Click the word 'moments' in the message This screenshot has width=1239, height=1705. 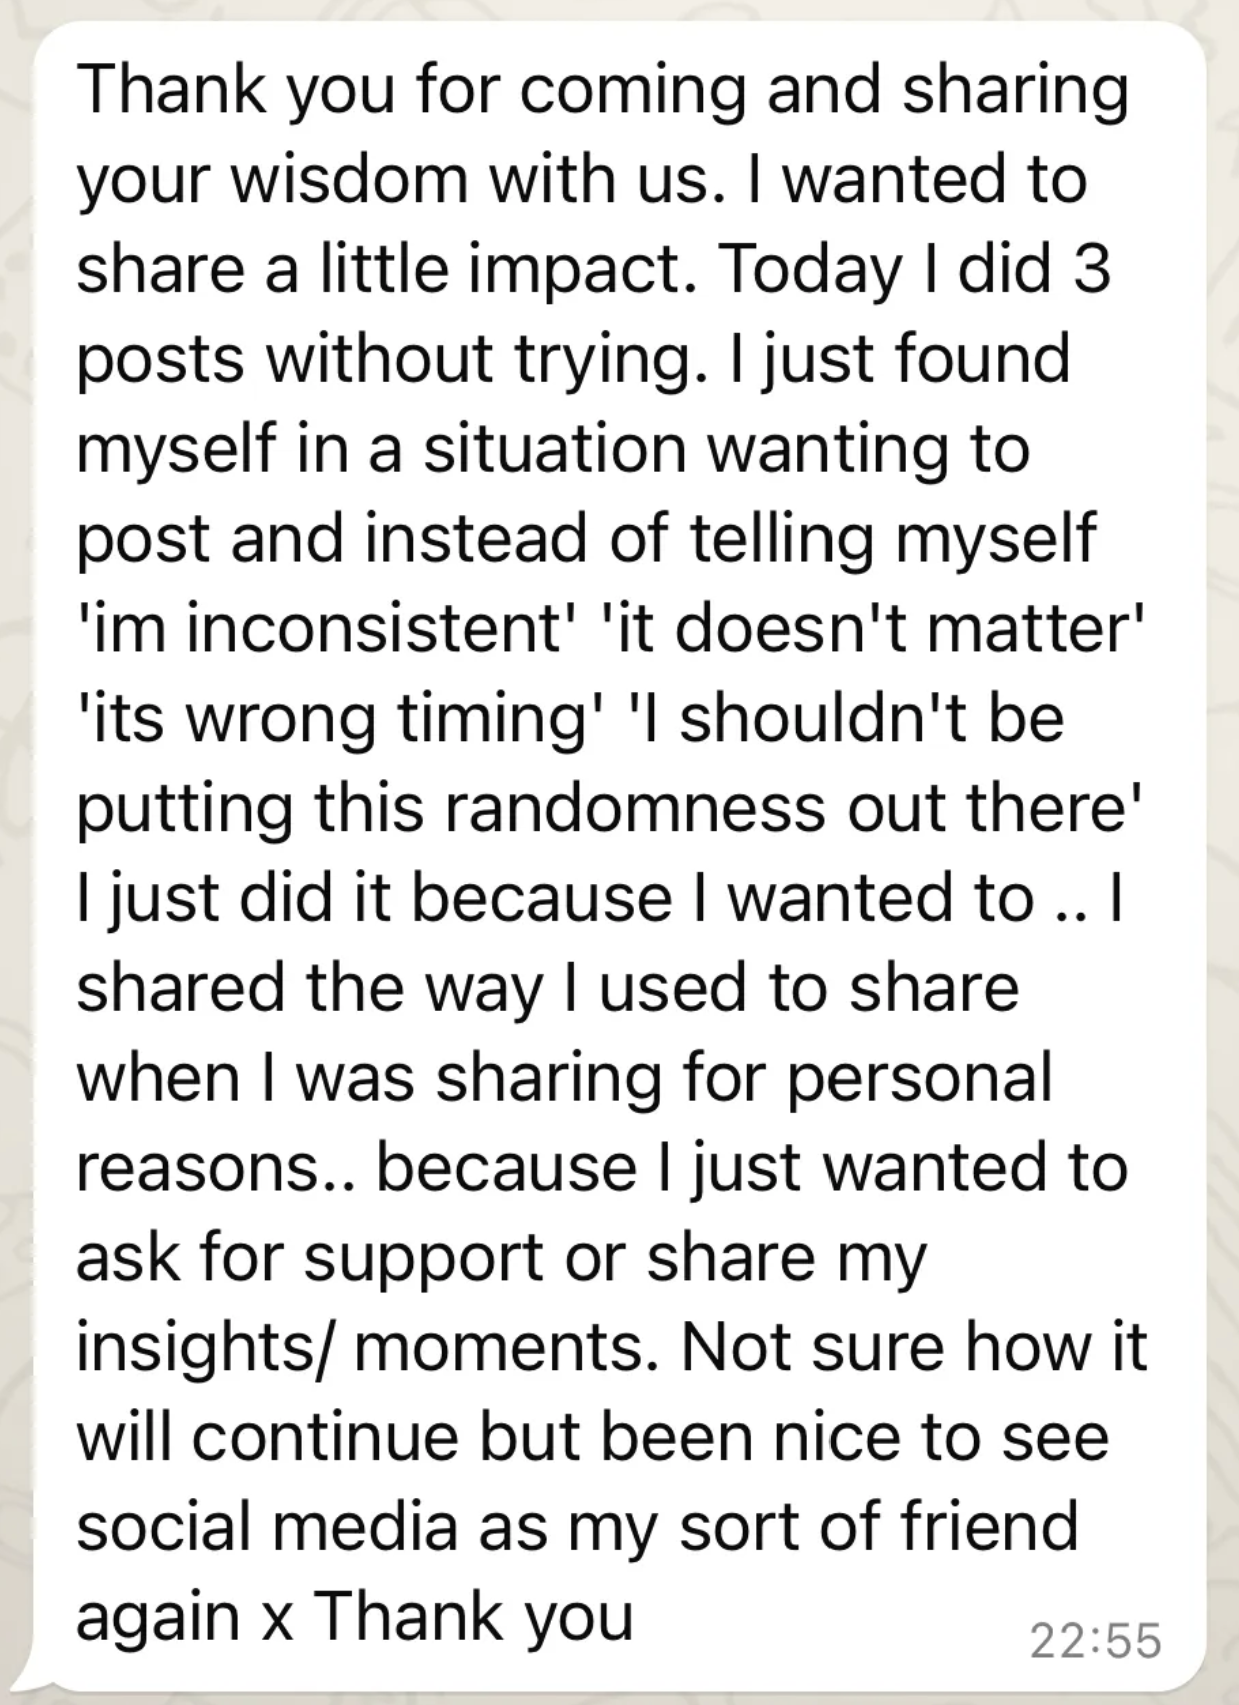point(497,1348)
